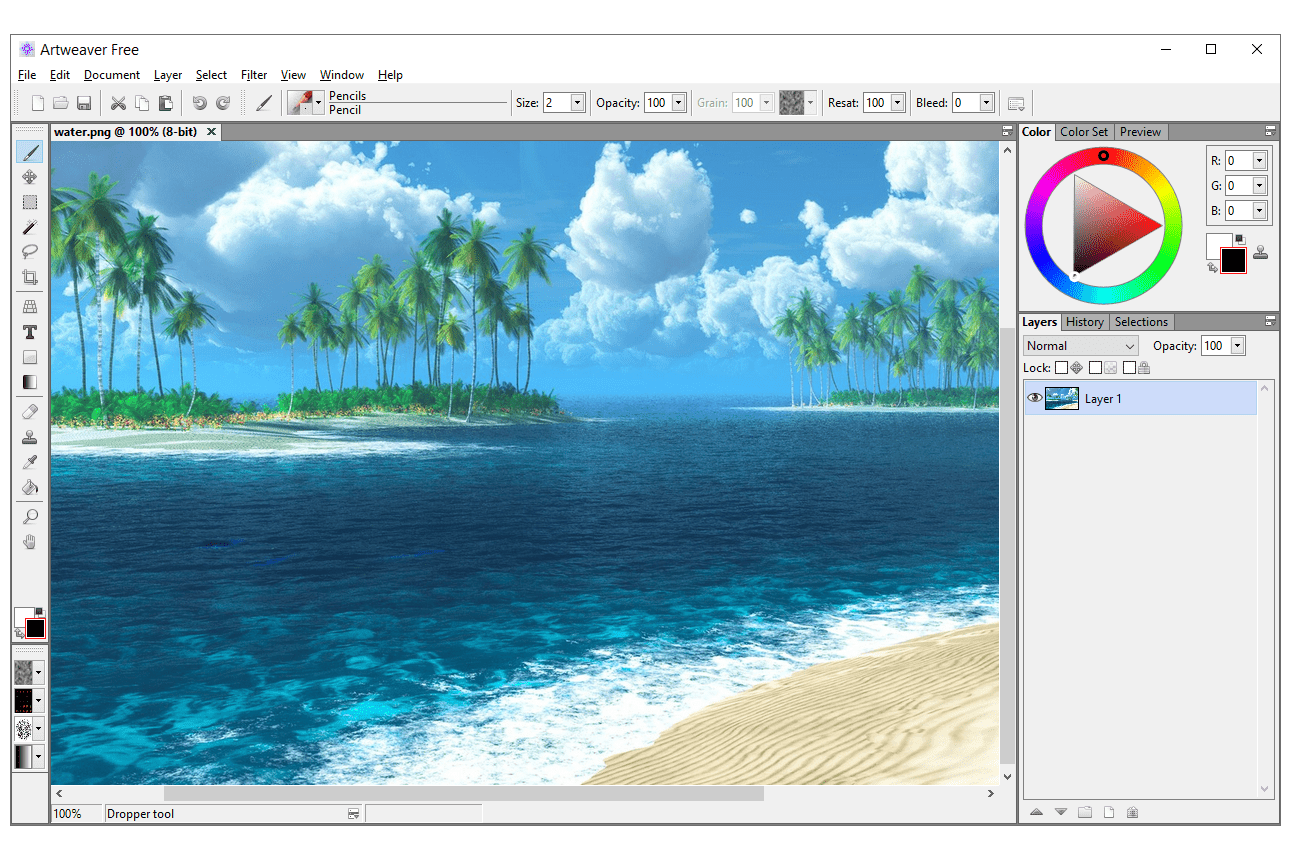The height and width of the screenshot is (861, 1292).
Task: Expand the brush Size dropdown
Action: pos(577,103)
